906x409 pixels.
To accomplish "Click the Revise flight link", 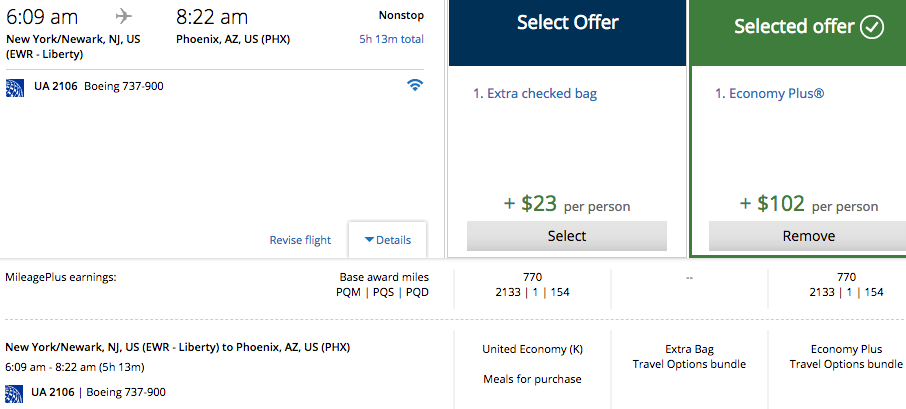I will click(x=300, y=240).
